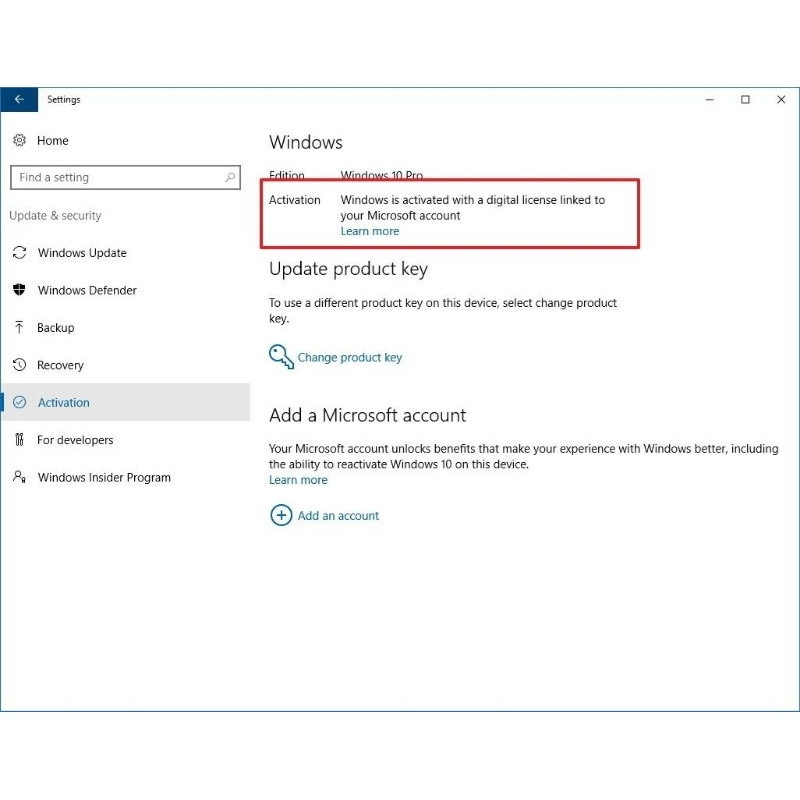The height and width of the screenshot is (800, 800).
Task: Open the Windows Update section
Action: 82,253
